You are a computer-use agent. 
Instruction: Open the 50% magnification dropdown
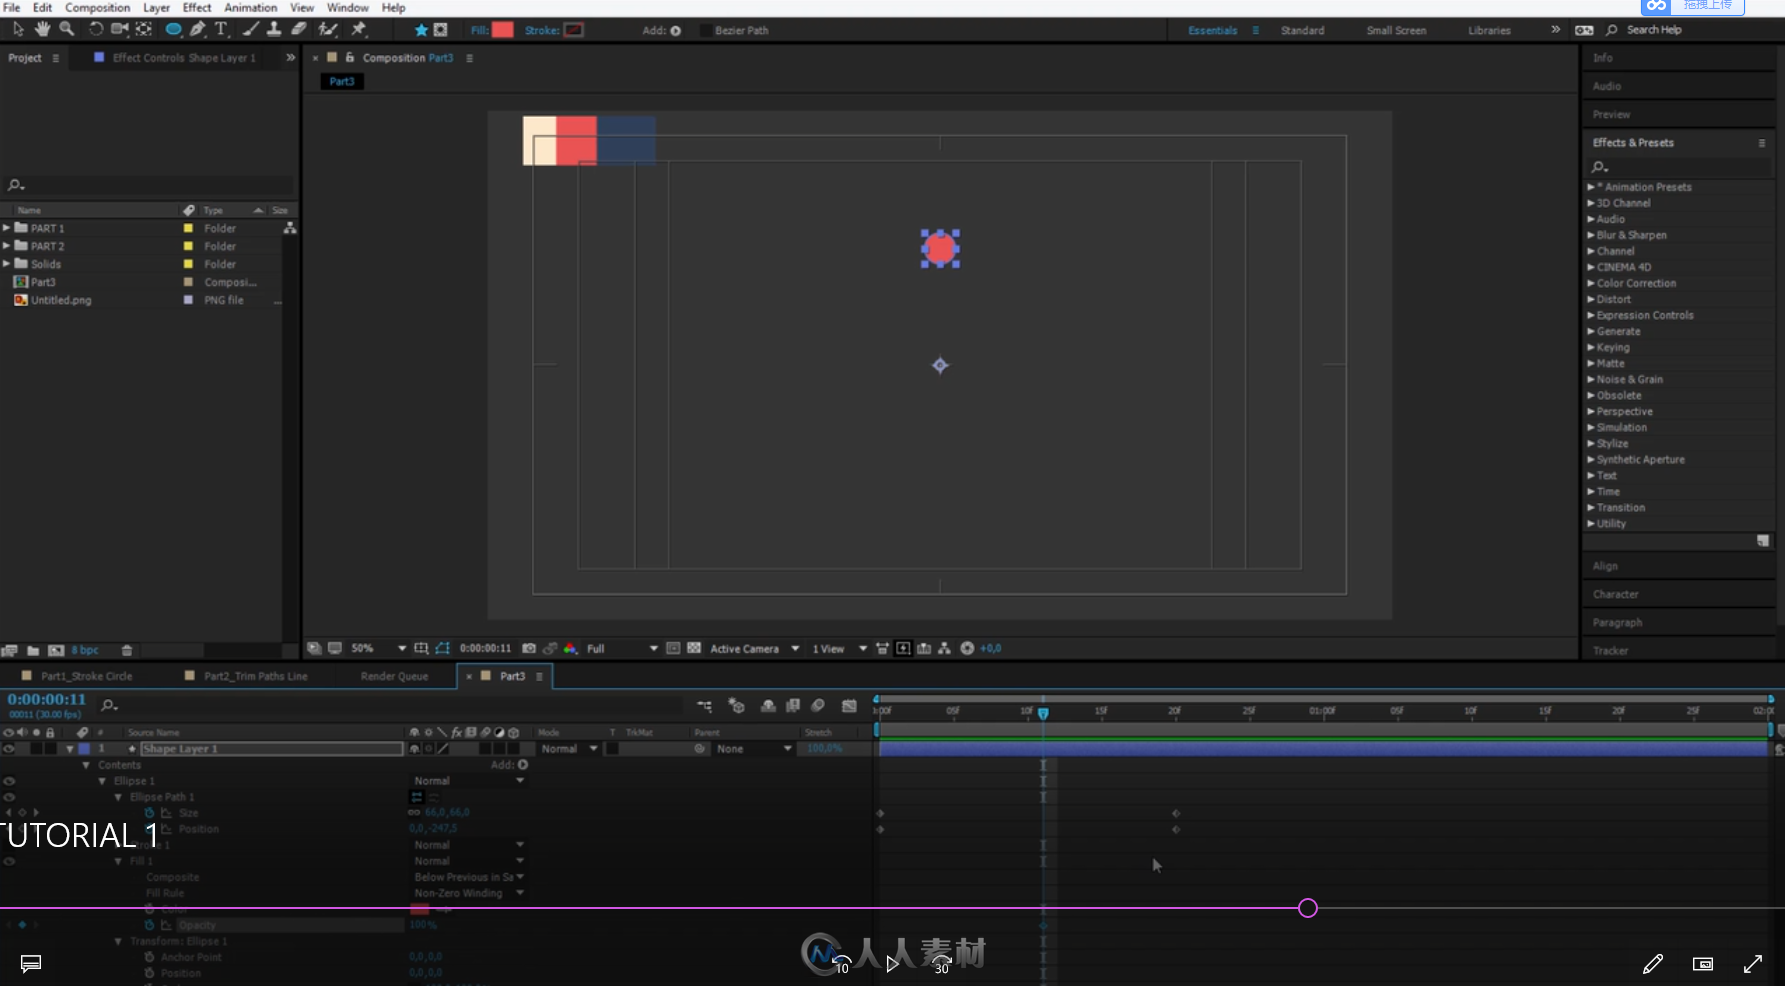coord(379,648)
